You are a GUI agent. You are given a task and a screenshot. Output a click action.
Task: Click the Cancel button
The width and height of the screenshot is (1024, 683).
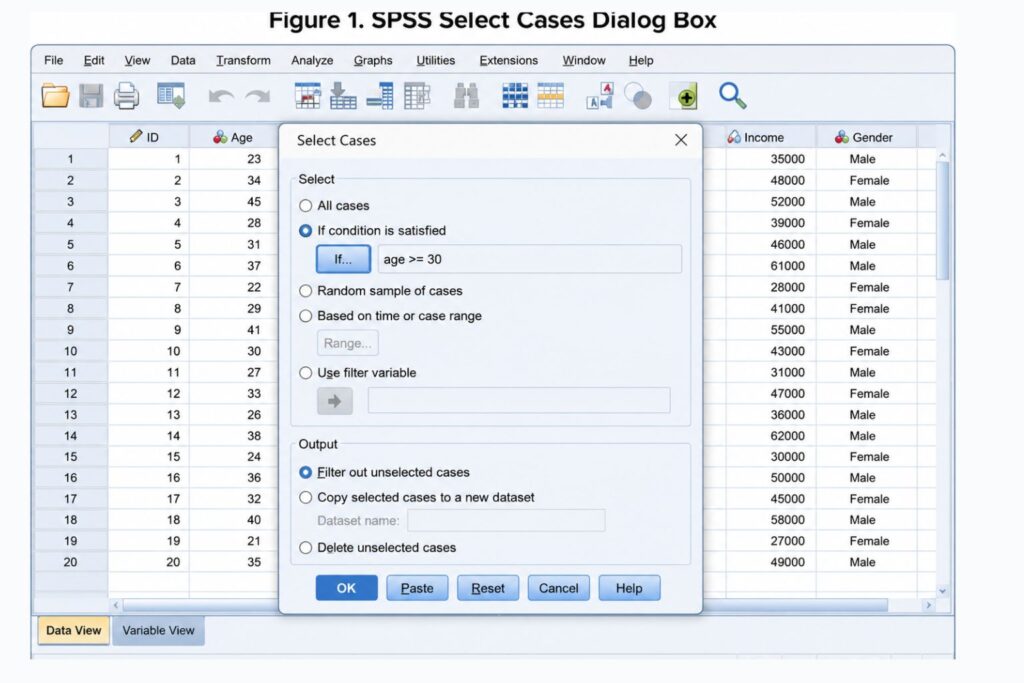click(558, 588)
